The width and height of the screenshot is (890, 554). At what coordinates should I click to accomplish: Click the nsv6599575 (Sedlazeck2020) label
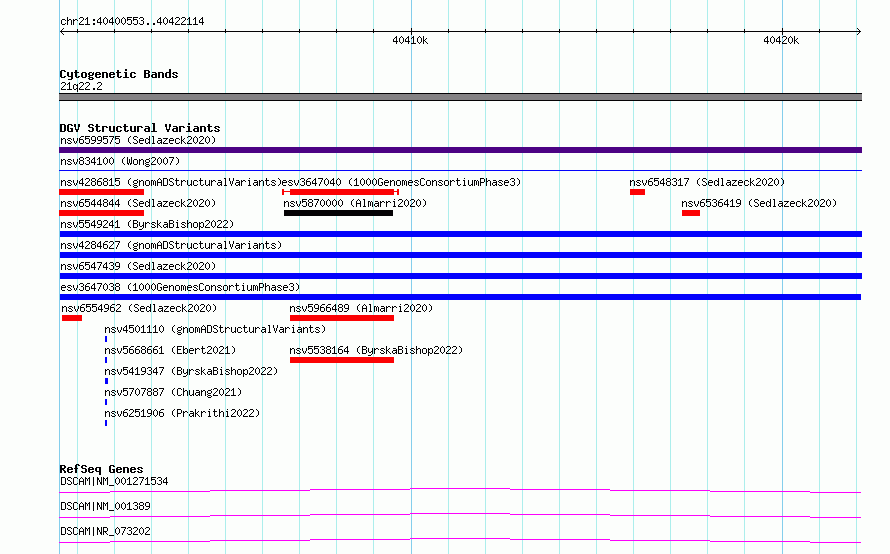tap(138, 140)
